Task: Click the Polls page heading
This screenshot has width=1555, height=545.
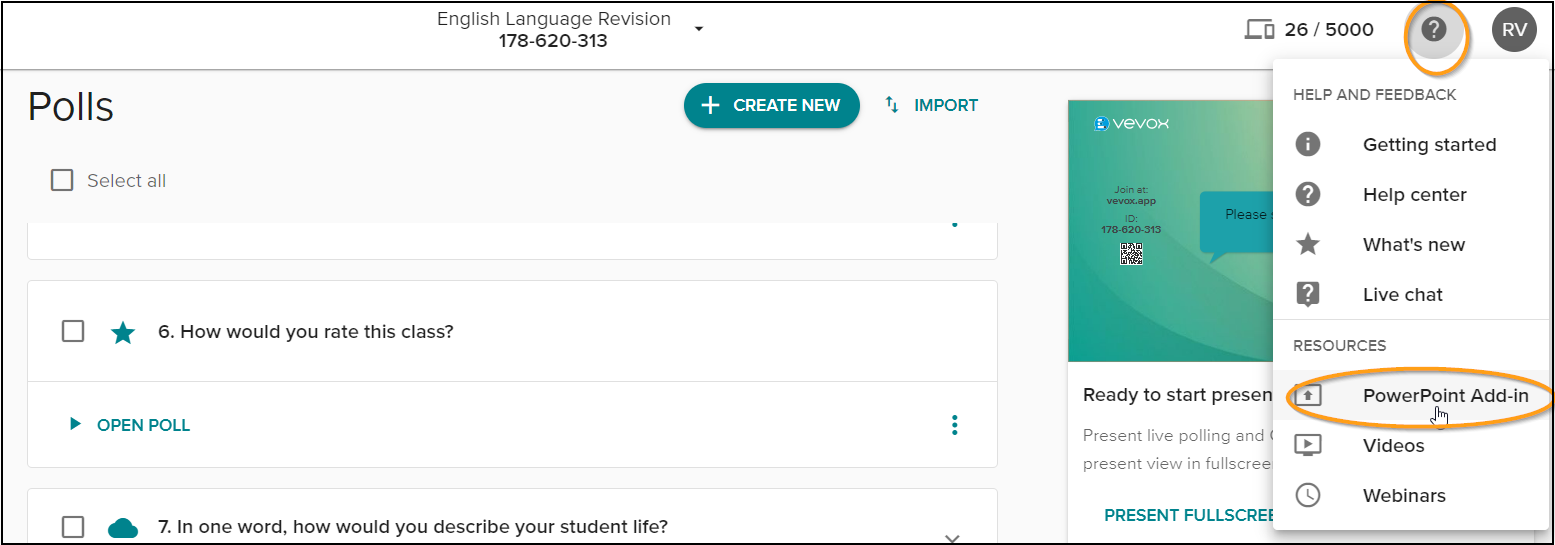Action: (71, 106)
